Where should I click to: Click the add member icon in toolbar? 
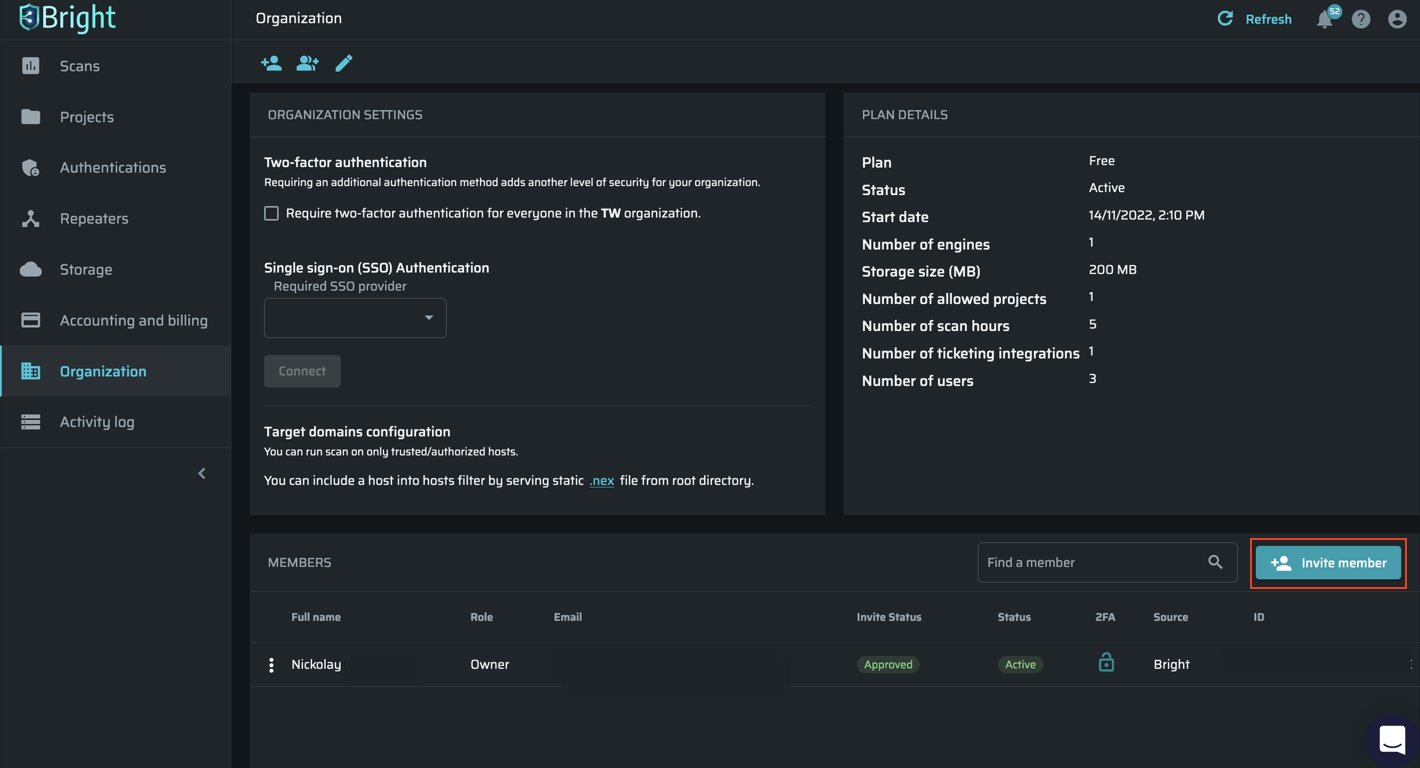click(x=271, y=64)
